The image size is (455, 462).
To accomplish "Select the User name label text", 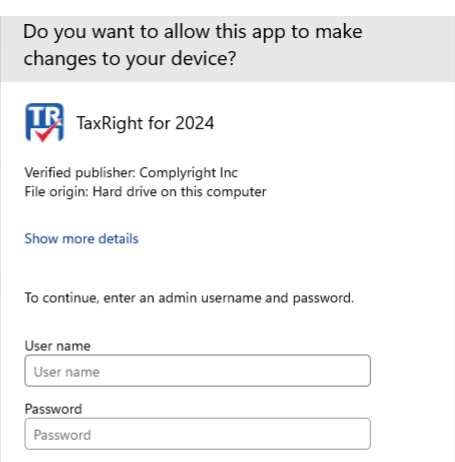I will click(x=57, y=346).
